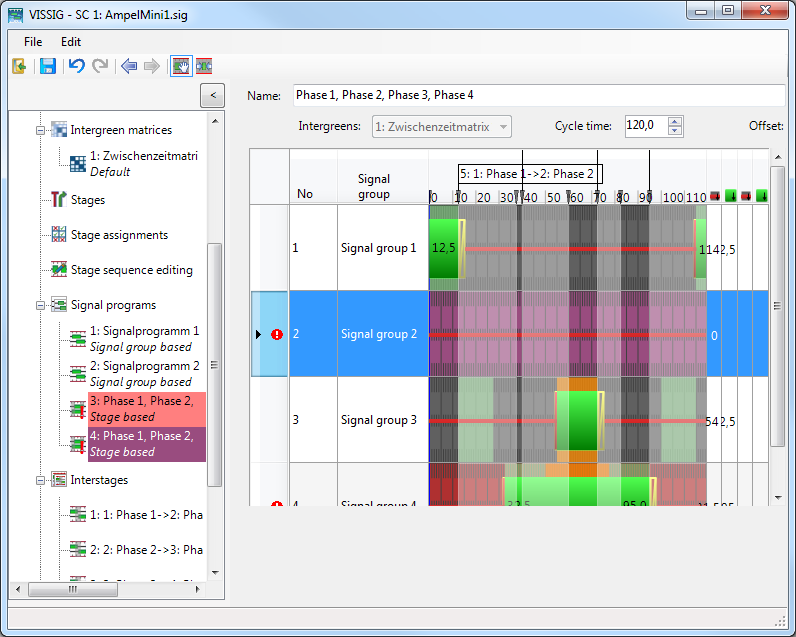Select Stage sequence editing in tree
The height and width of the screenshot is (637, 796).
click(x=131, y=270)
